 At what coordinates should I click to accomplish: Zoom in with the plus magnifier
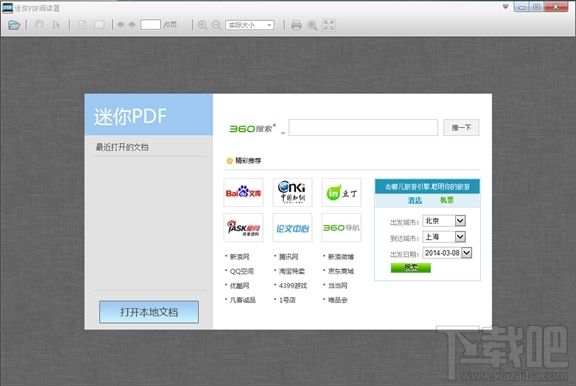[x=202, y=25]
